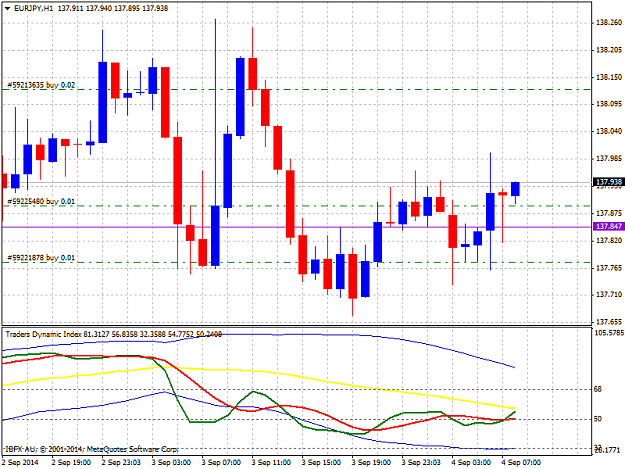Screen dimensions: 625x469
Task: Open the chart menu triangle beside EURJPY,H1
Action: (x=8, y=8)
